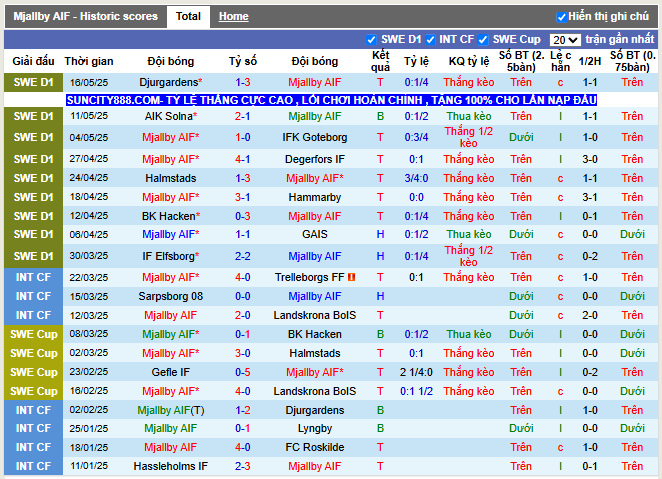The width and height of the screenshot is (662, 479).
Task: Click GAIS team name
Action: [x=315, y=234]
